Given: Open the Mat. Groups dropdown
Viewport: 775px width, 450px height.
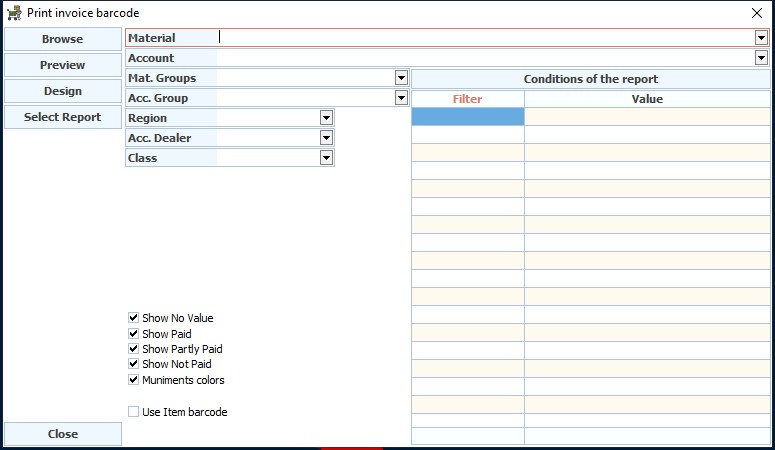Looking at the screenshot, I should pyautogui.click(x=401, y=78).
